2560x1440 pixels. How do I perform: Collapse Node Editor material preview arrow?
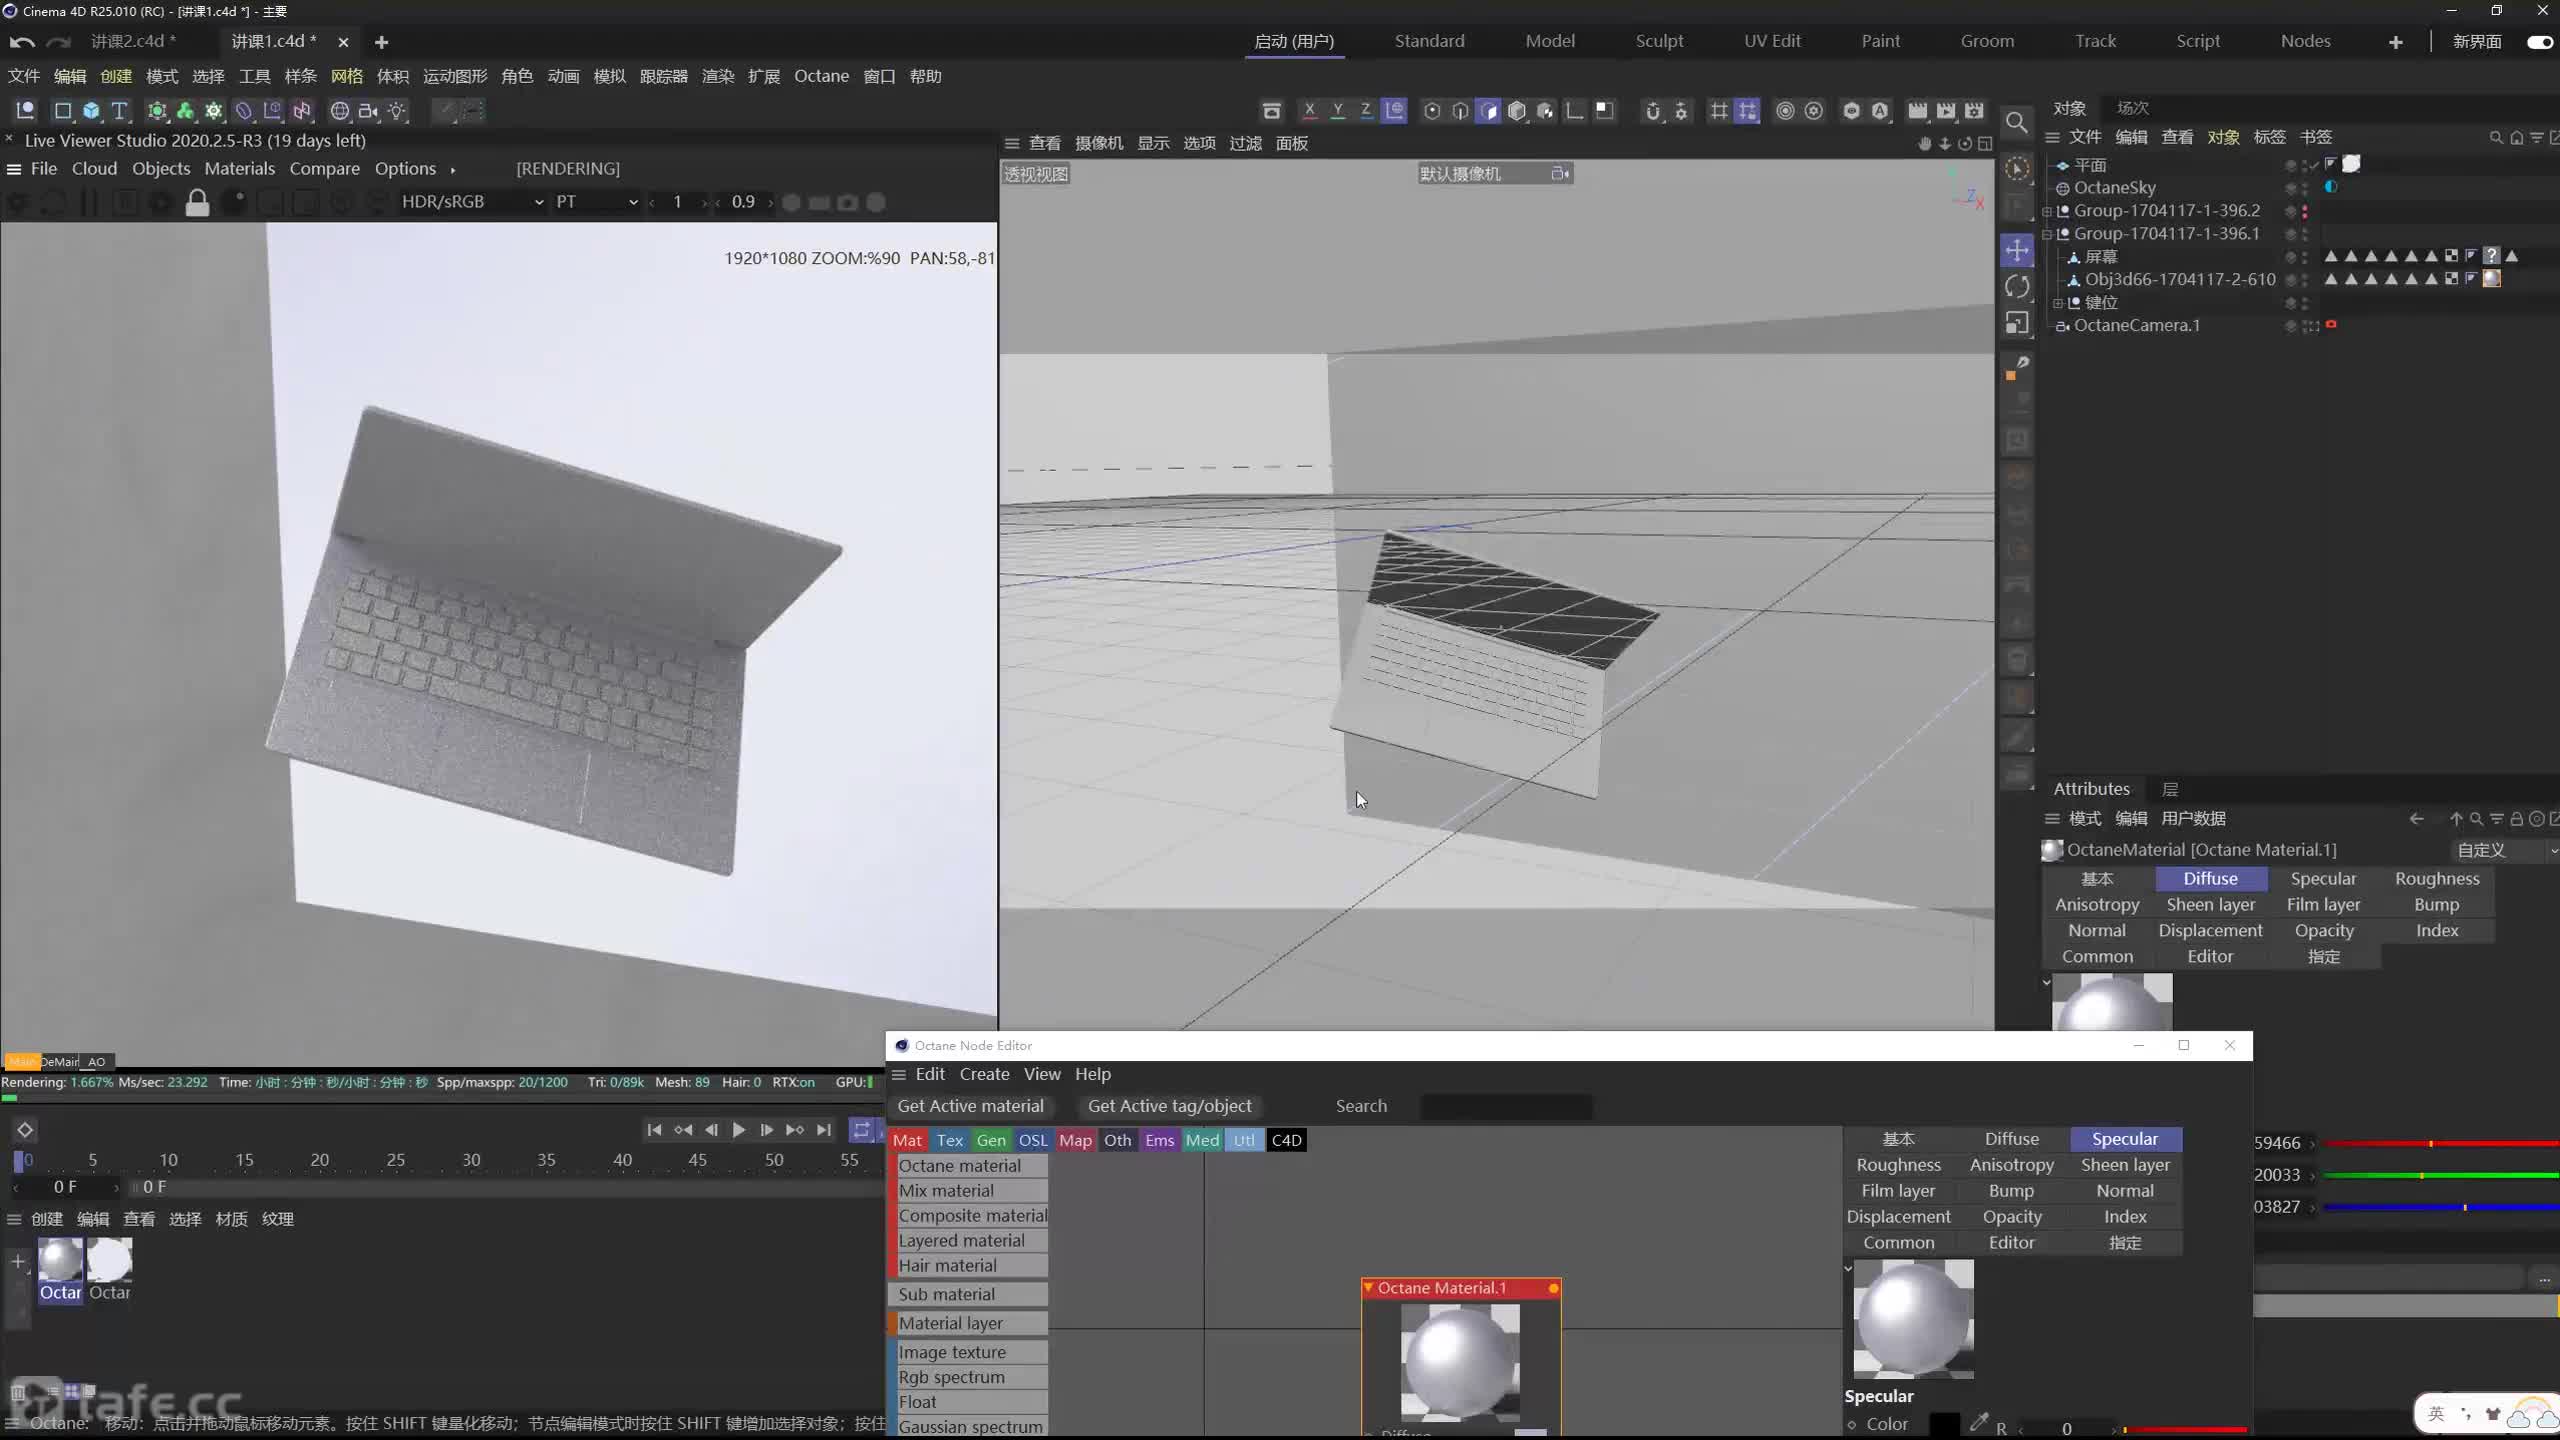click(x=1848, y=1268)
